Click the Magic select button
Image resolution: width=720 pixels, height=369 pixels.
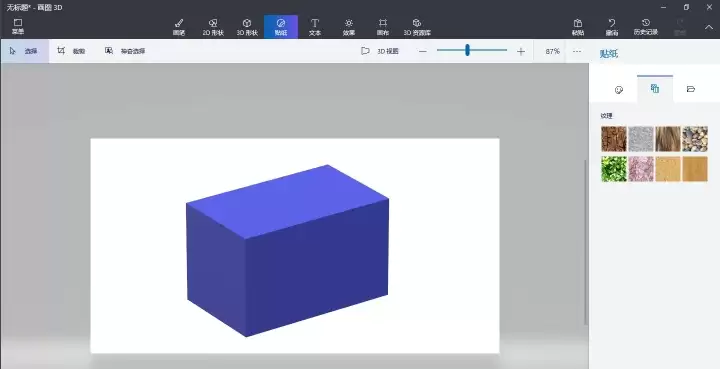[125, 51]
